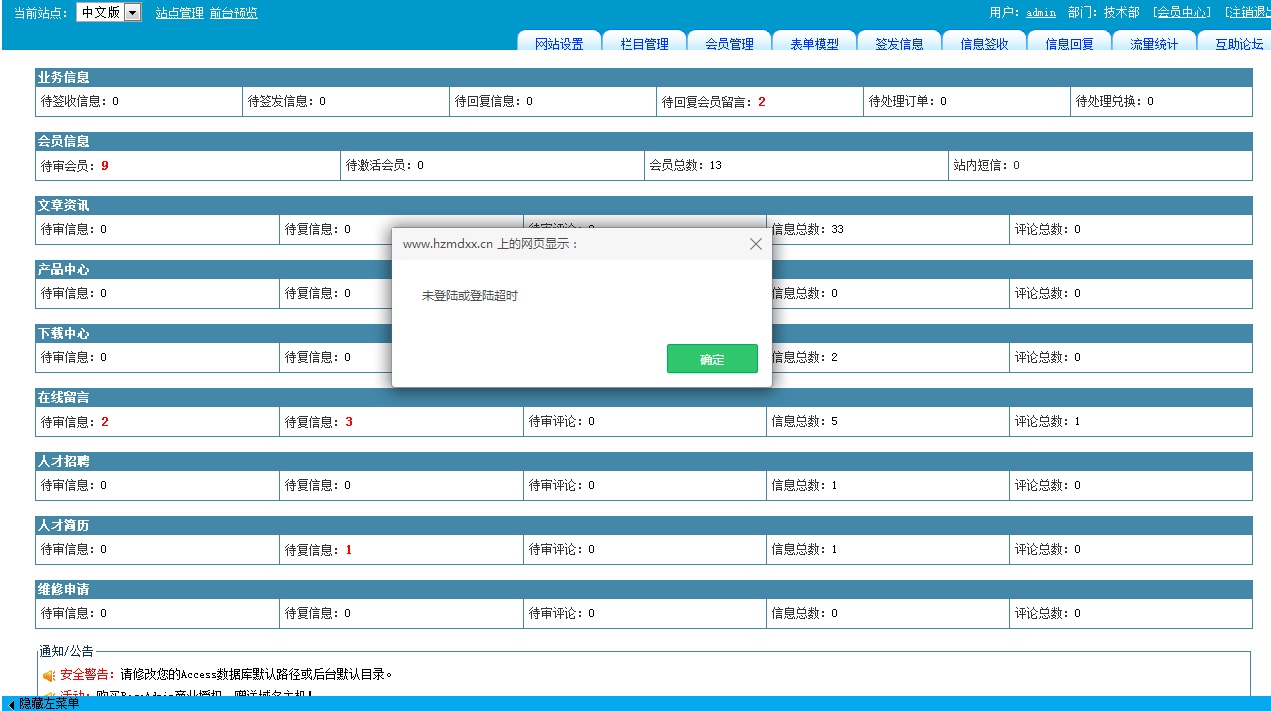
Task: Go to the 签发信息 tab
Action: tap(899, 44)
